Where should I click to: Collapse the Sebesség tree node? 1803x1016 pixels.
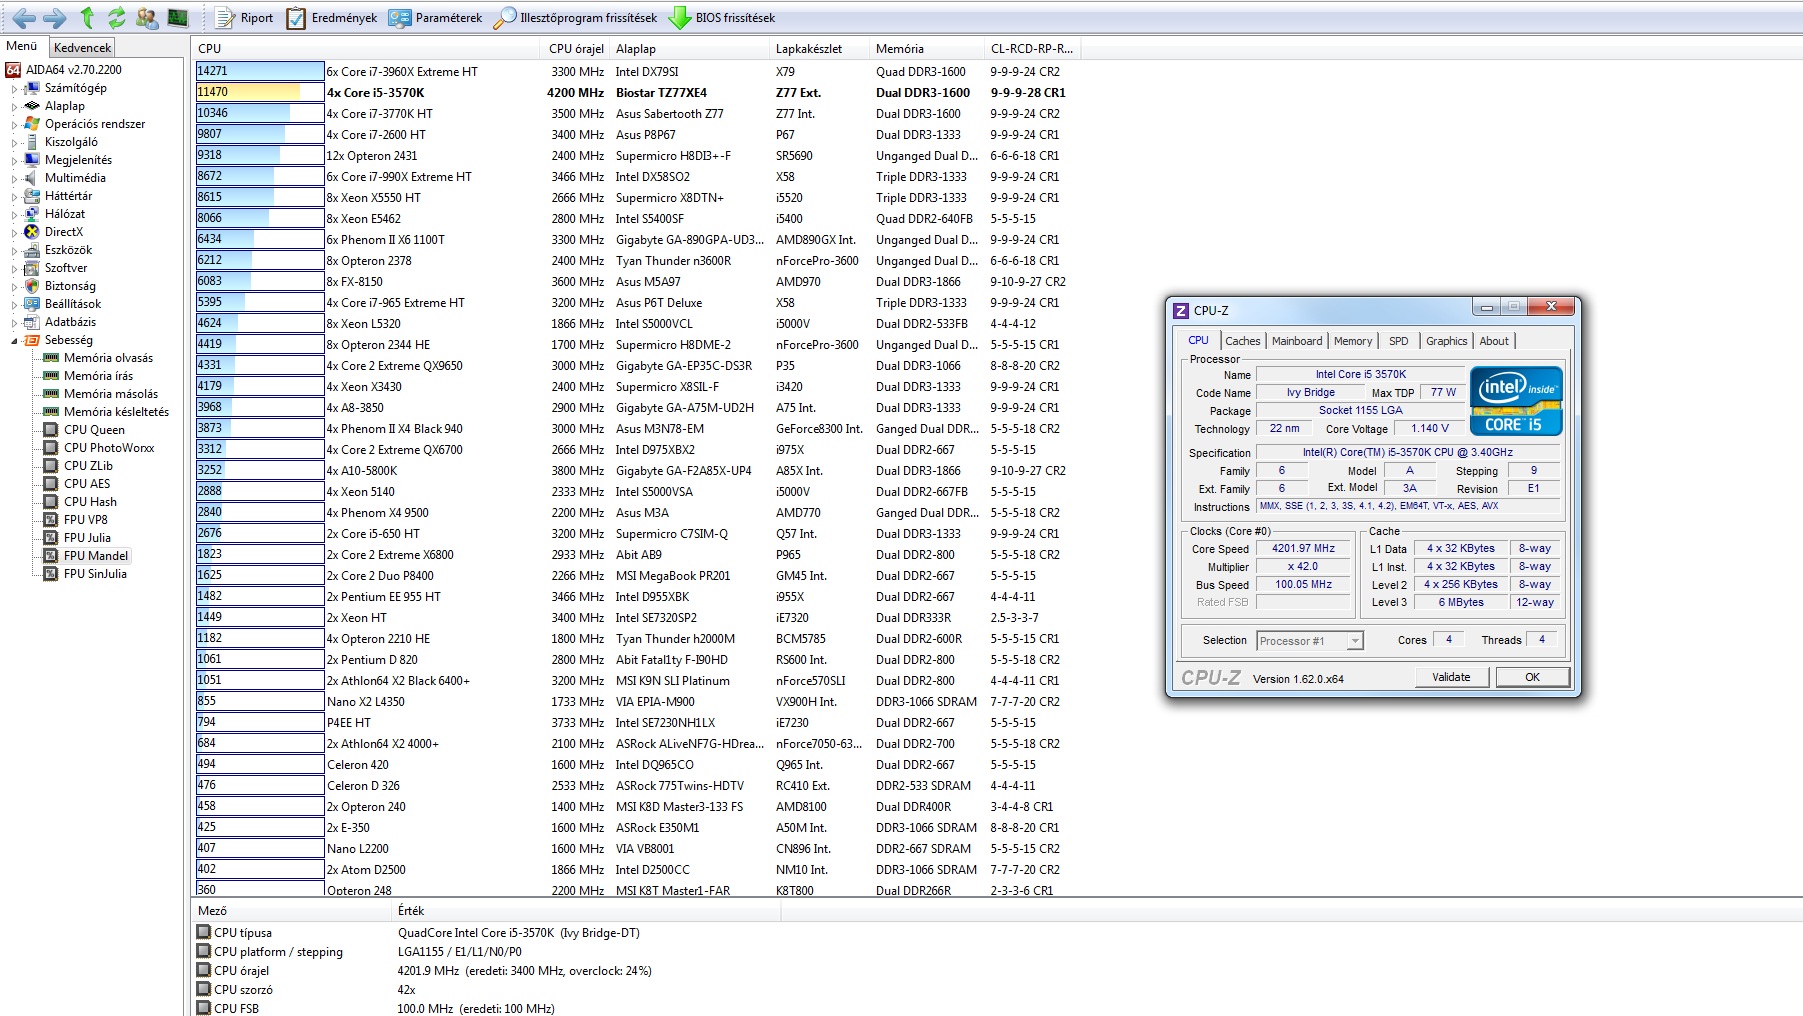click(14, 341)
